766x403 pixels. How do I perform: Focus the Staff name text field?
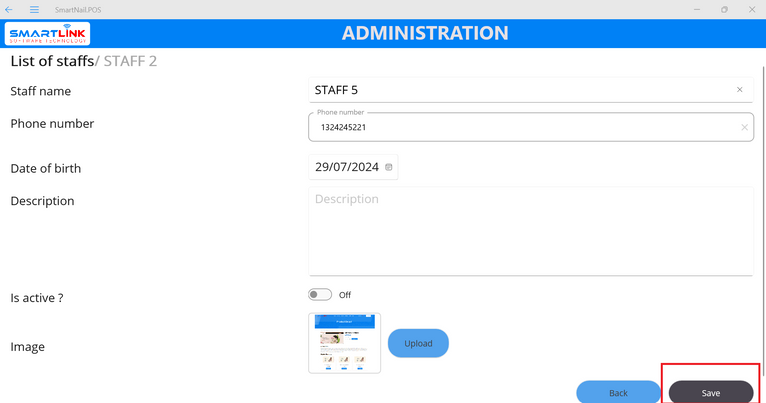click(x=520, y=90)
